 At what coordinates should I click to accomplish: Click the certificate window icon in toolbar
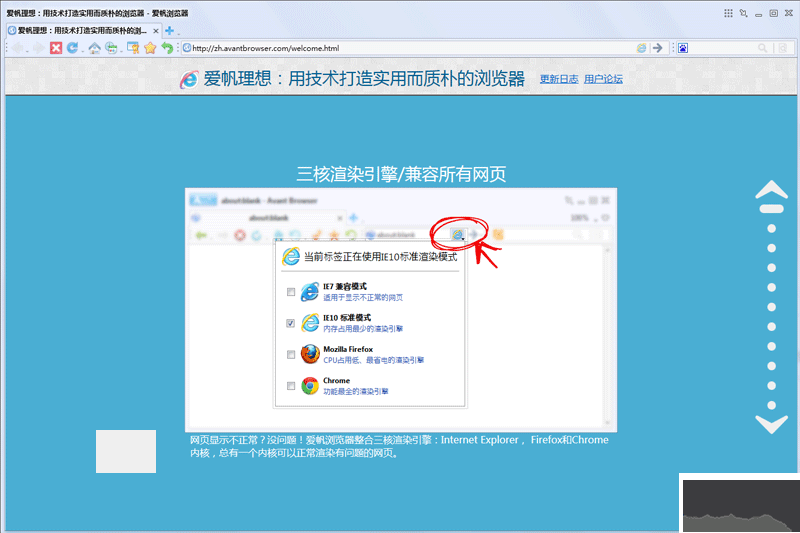tap(133, 48)
